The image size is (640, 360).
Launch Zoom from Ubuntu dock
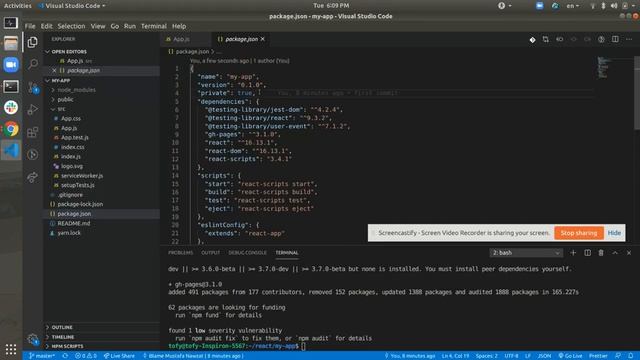click(11, 64)
